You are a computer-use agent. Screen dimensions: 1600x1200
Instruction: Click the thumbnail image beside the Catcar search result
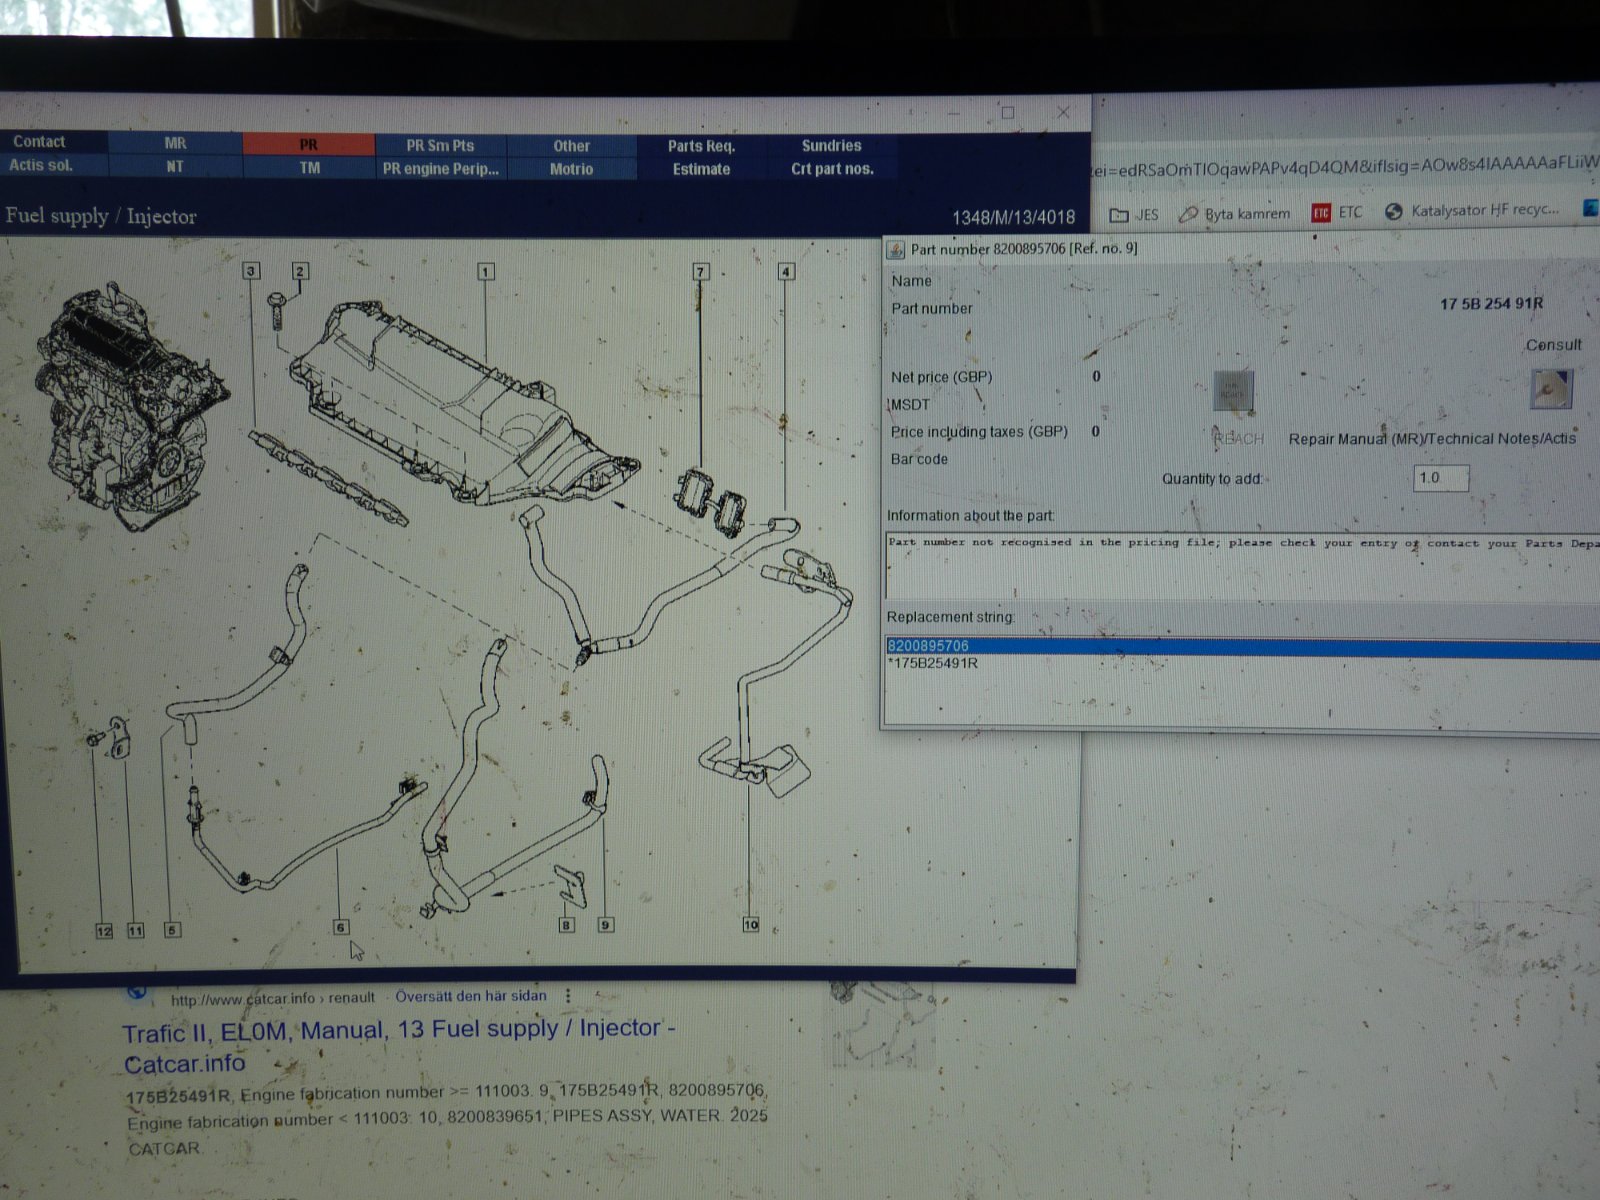[880, 1025]
